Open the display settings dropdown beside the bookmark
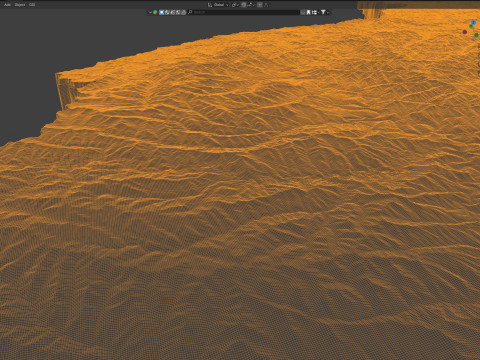Image resolution: width=480 pixels, height=360 pixels. pyautogui.click(x=315, y=12)
